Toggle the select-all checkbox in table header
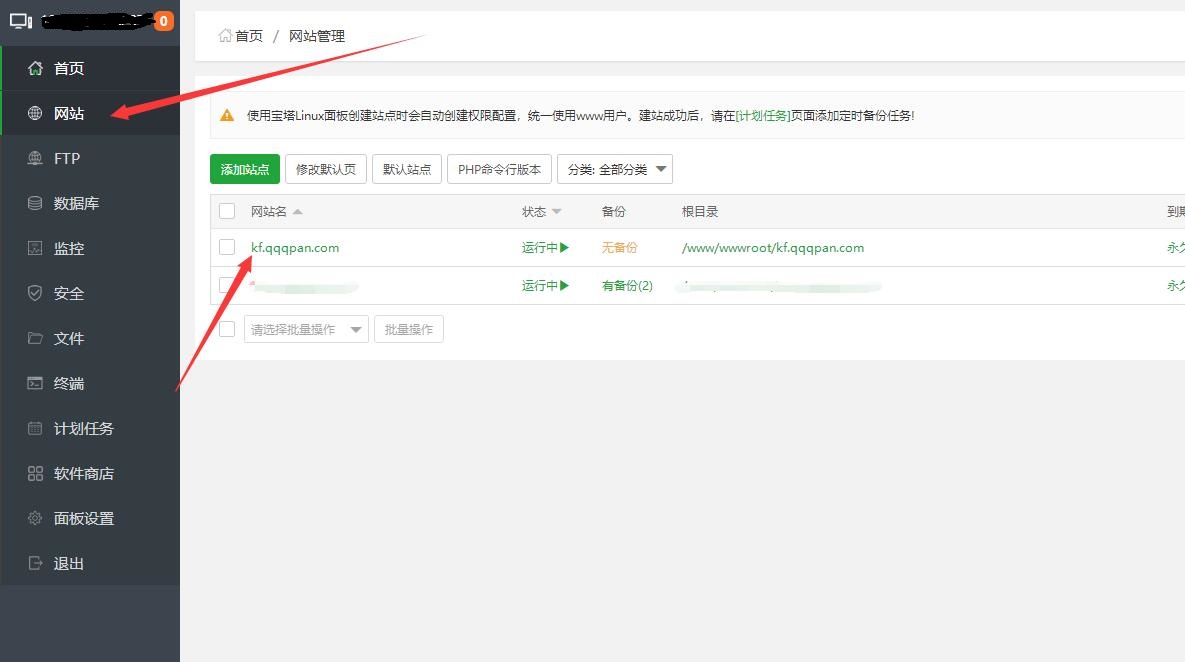The width and height of the screenshot is (1185, 662). click(227, 211)
